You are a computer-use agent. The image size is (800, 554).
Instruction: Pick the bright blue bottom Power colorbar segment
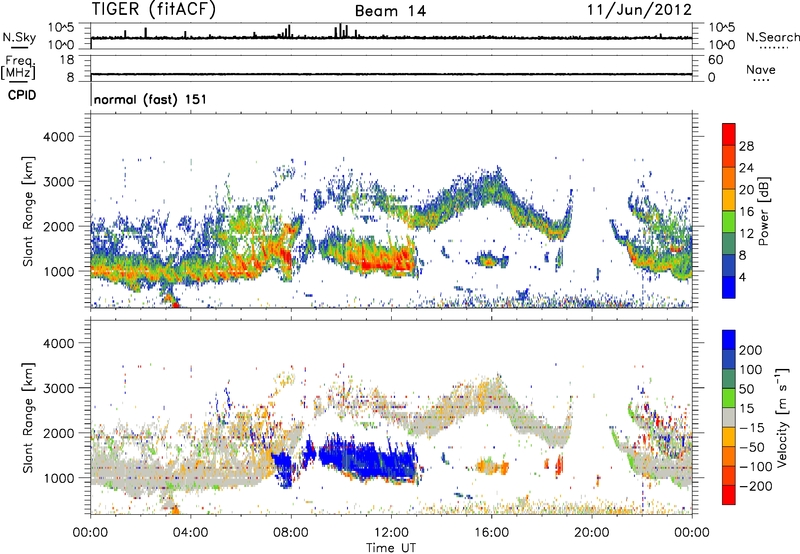[x=729, y=287]
